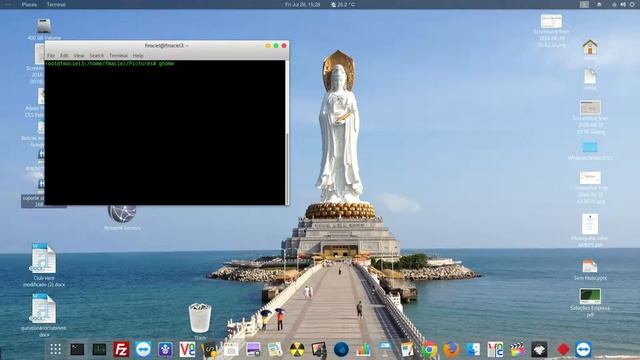Launch the presentation stand icon in the dock
This screenshot has height=360, width=640.
click(x=385, y=349)
